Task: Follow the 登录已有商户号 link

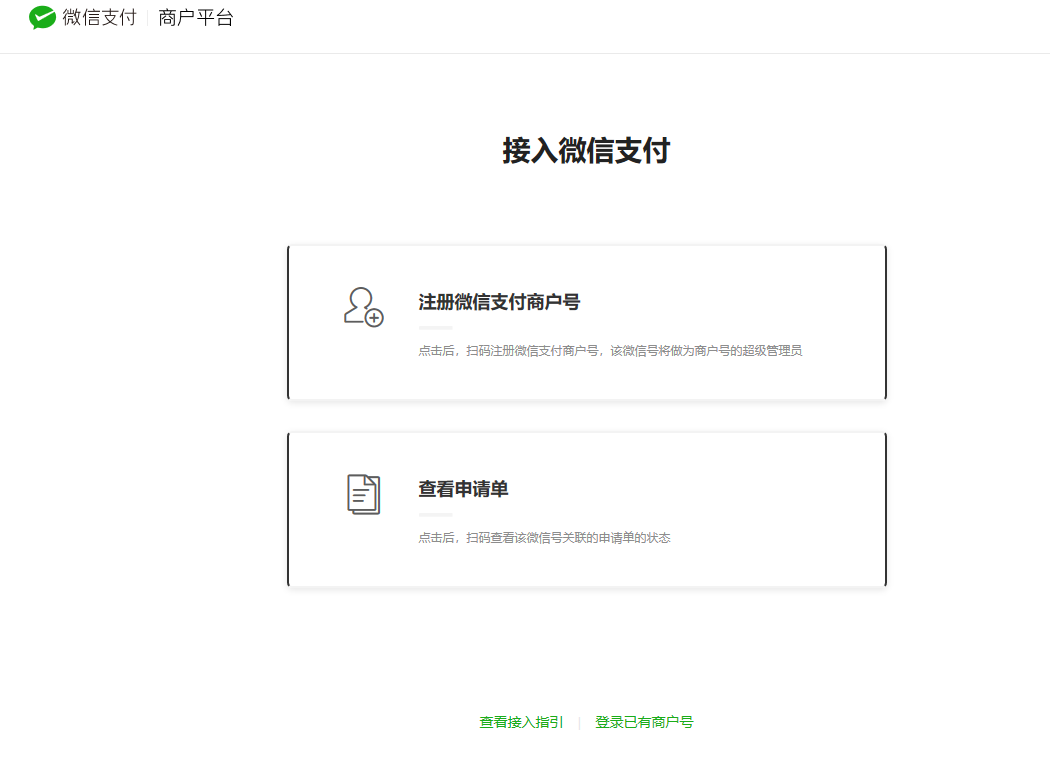Action: click(x=644, y=722)
